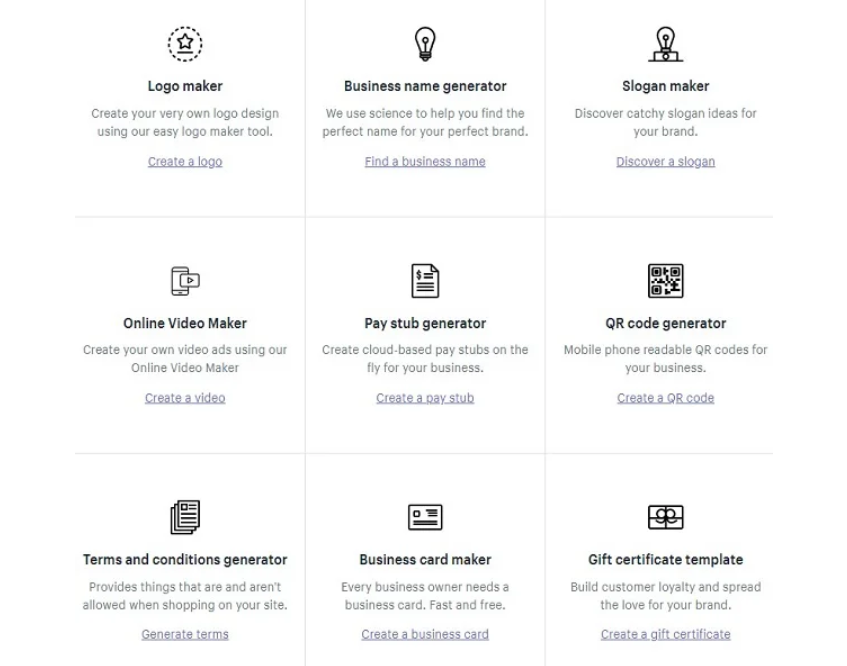Click the Online Video Maker heading
Viewport: 847px width, 666px height.
click(x=185, y=323)
